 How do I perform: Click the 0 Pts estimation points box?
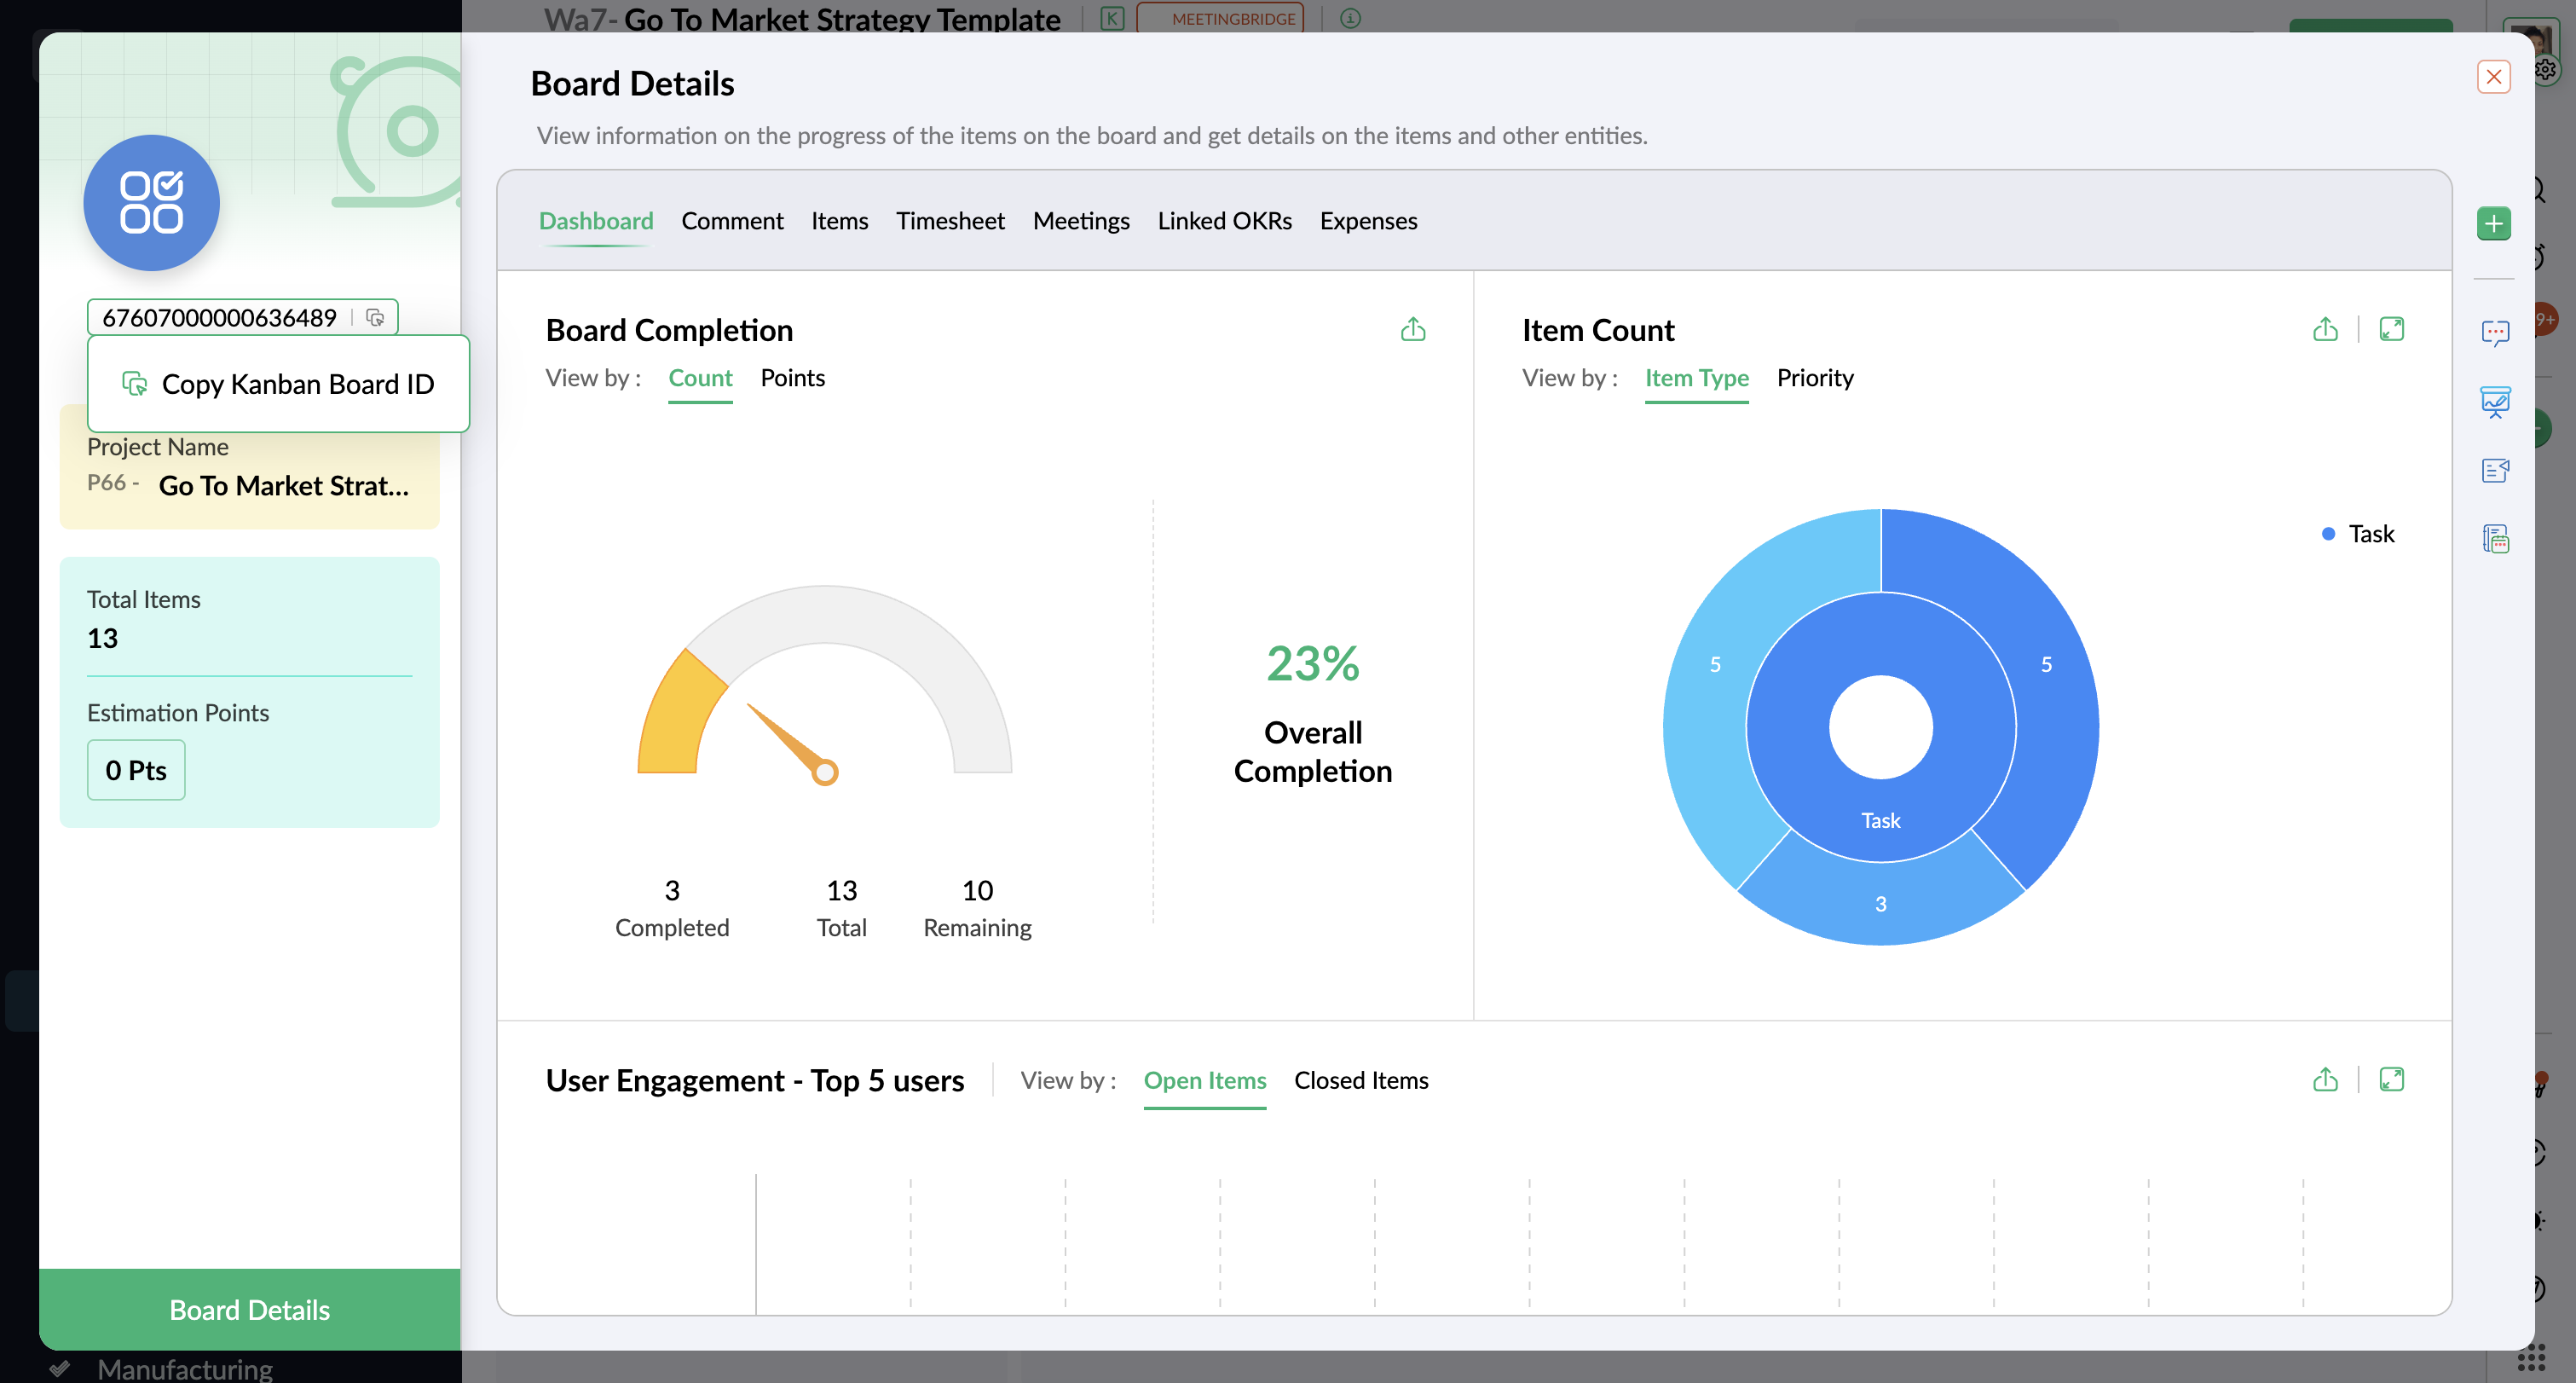pyautogui.click(x=136, y=770)
